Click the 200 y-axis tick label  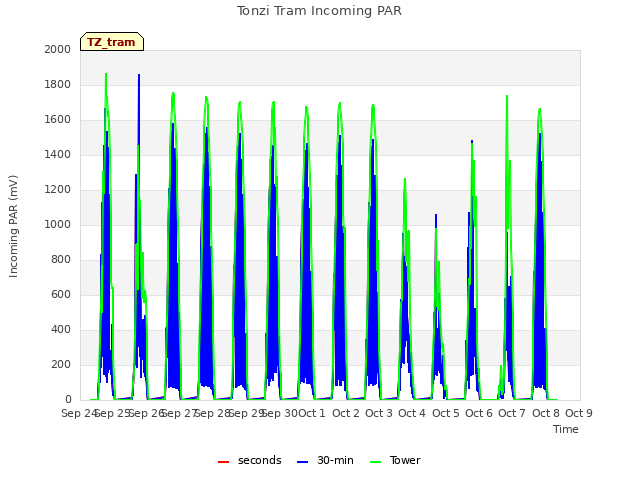click(x=61, y=364)
